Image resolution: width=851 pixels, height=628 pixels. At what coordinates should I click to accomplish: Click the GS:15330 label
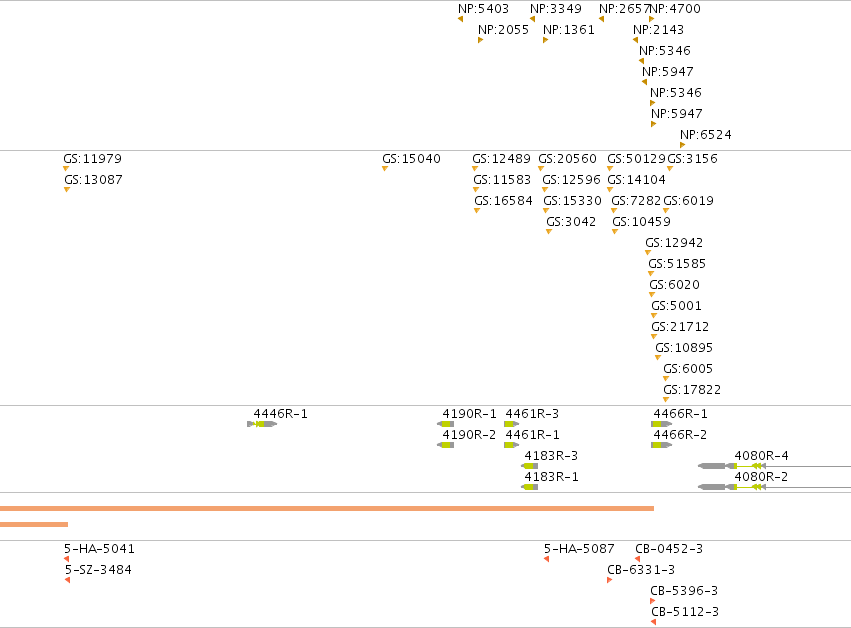(x=572, y=201)
